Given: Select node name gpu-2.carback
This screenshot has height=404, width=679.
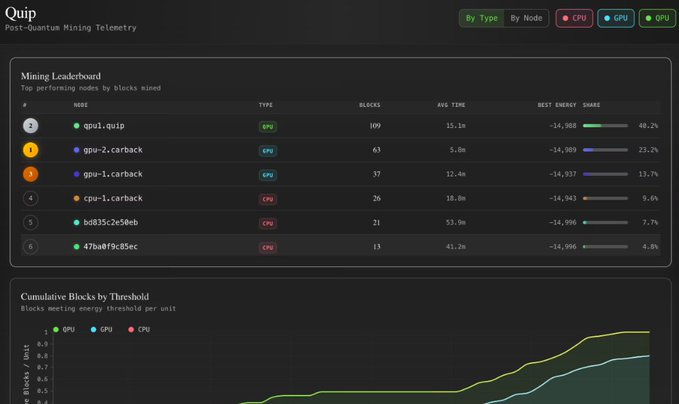Looking at the screenshot, I should [113, 150].
